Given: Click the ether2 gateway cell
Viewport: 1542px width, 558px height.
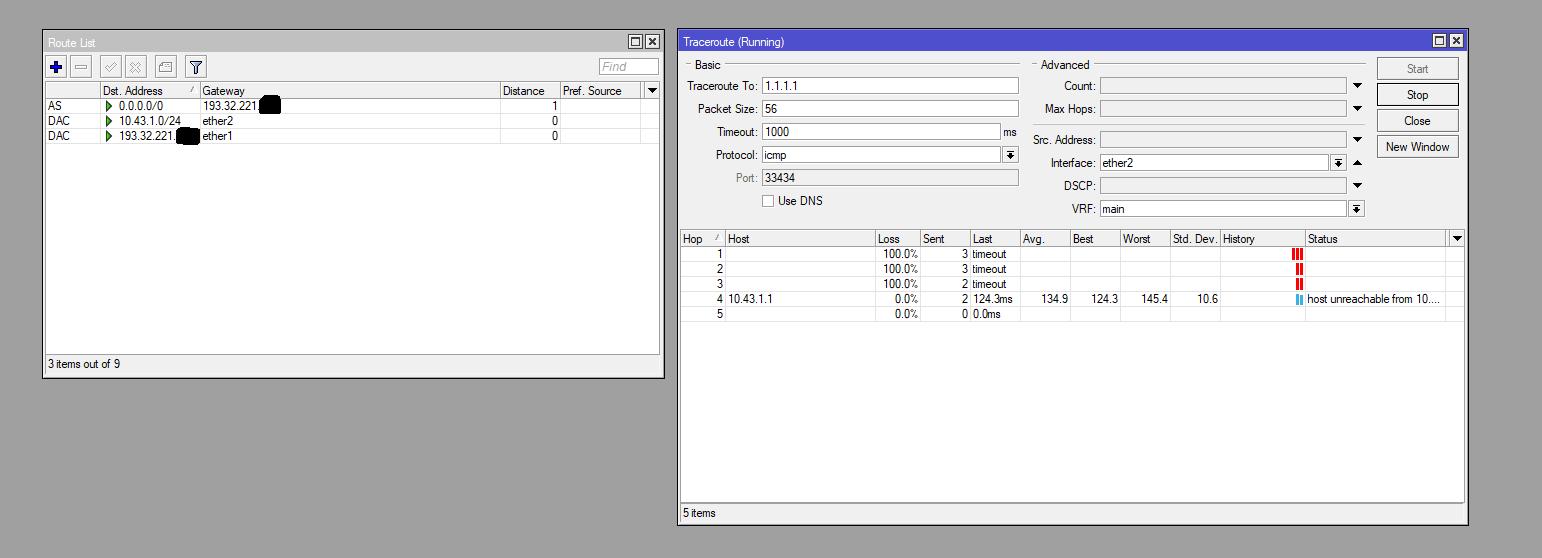Looking at the screenshot, I should tap(350, 120).
